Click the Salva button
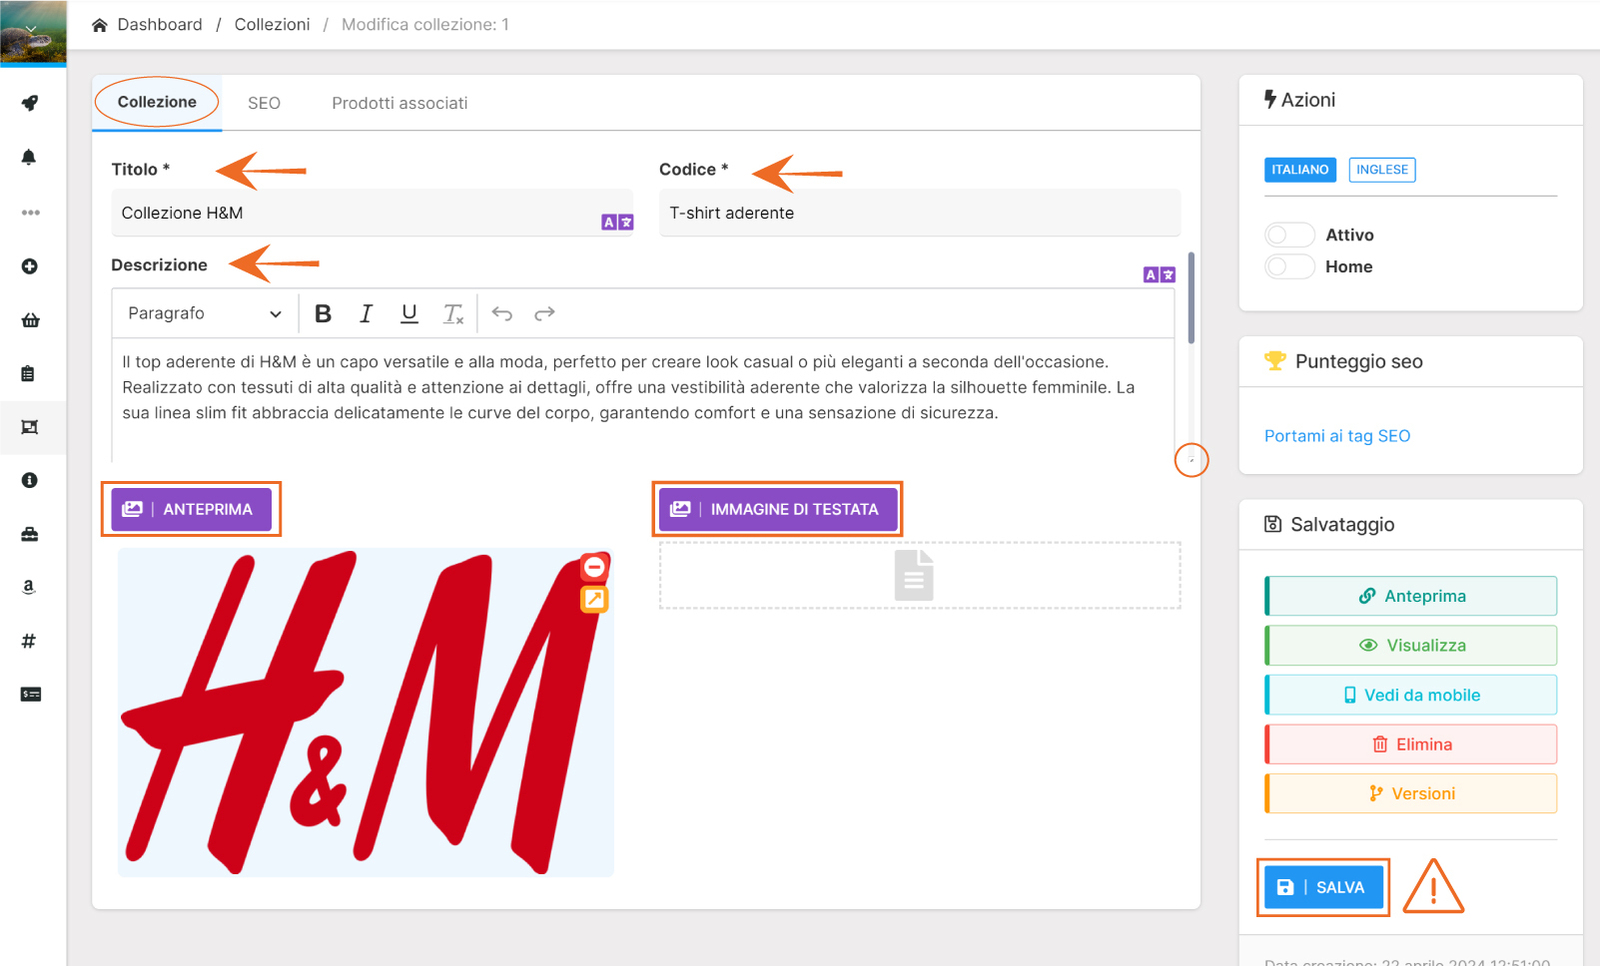The width and height of the screenshot is (1600, 966). tap(1323, 887)
